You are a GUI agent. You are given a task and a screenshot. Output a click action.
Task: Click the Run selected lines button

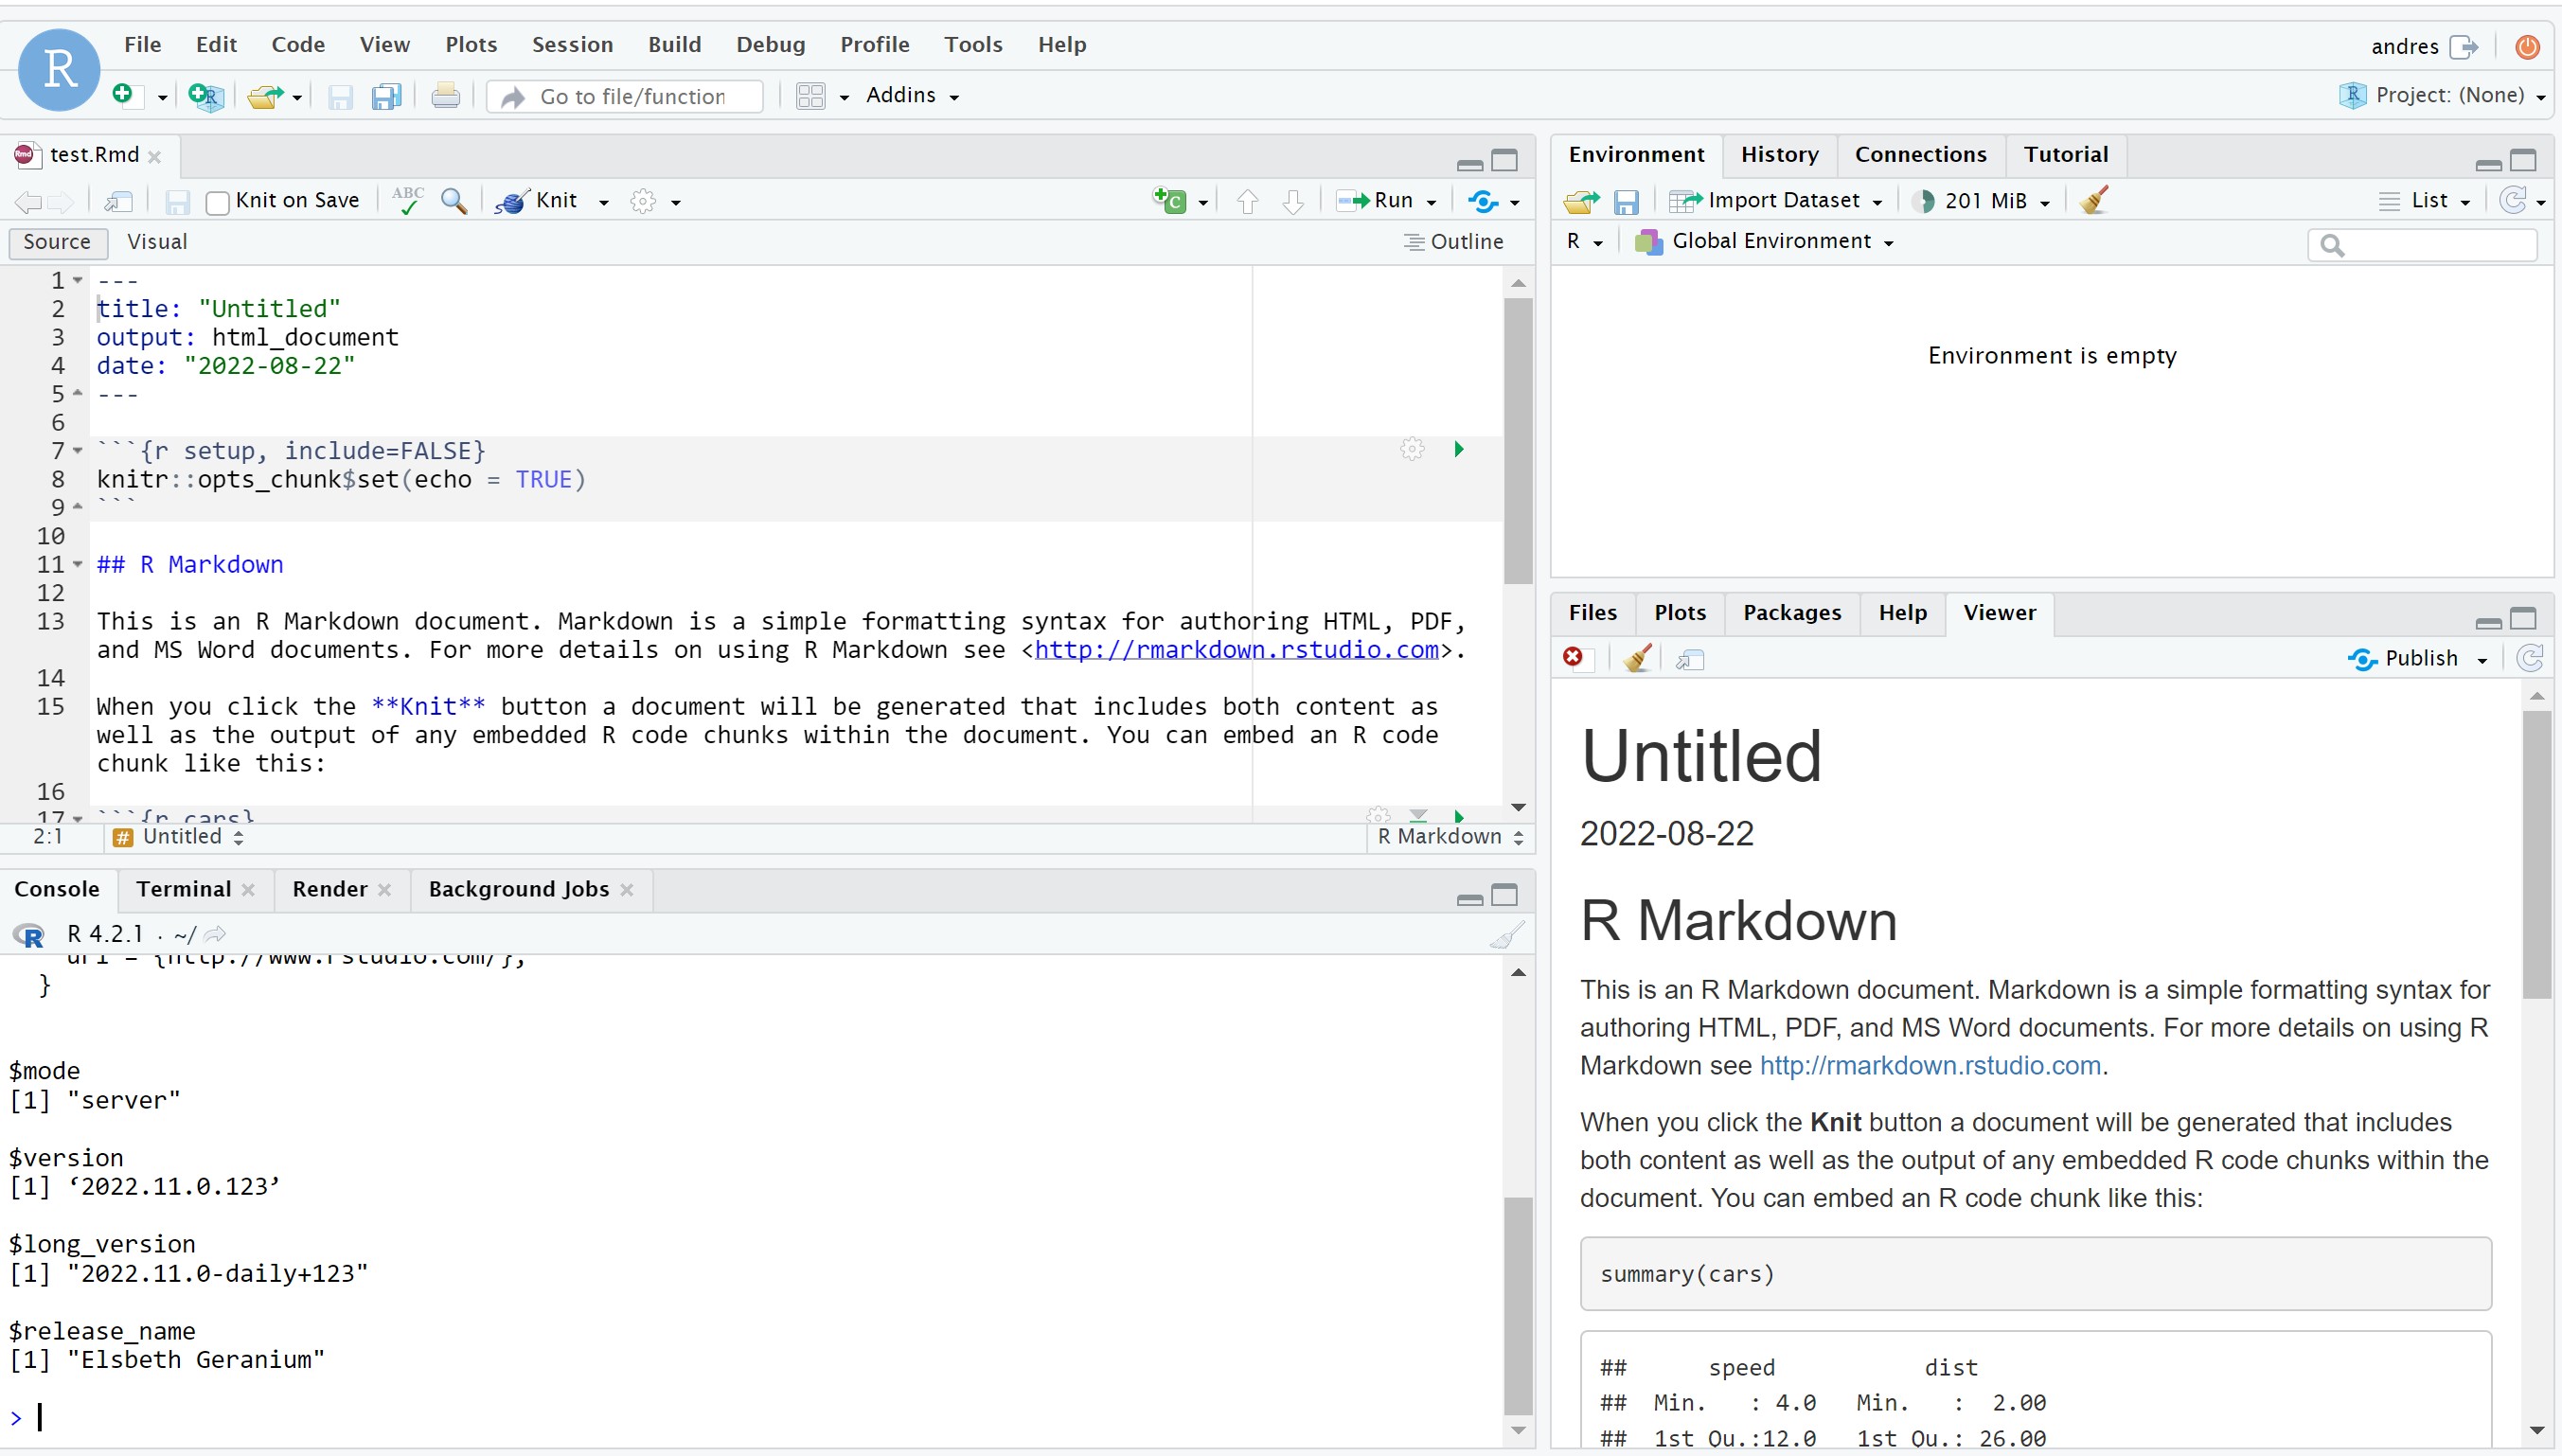tap(1376, 201)
